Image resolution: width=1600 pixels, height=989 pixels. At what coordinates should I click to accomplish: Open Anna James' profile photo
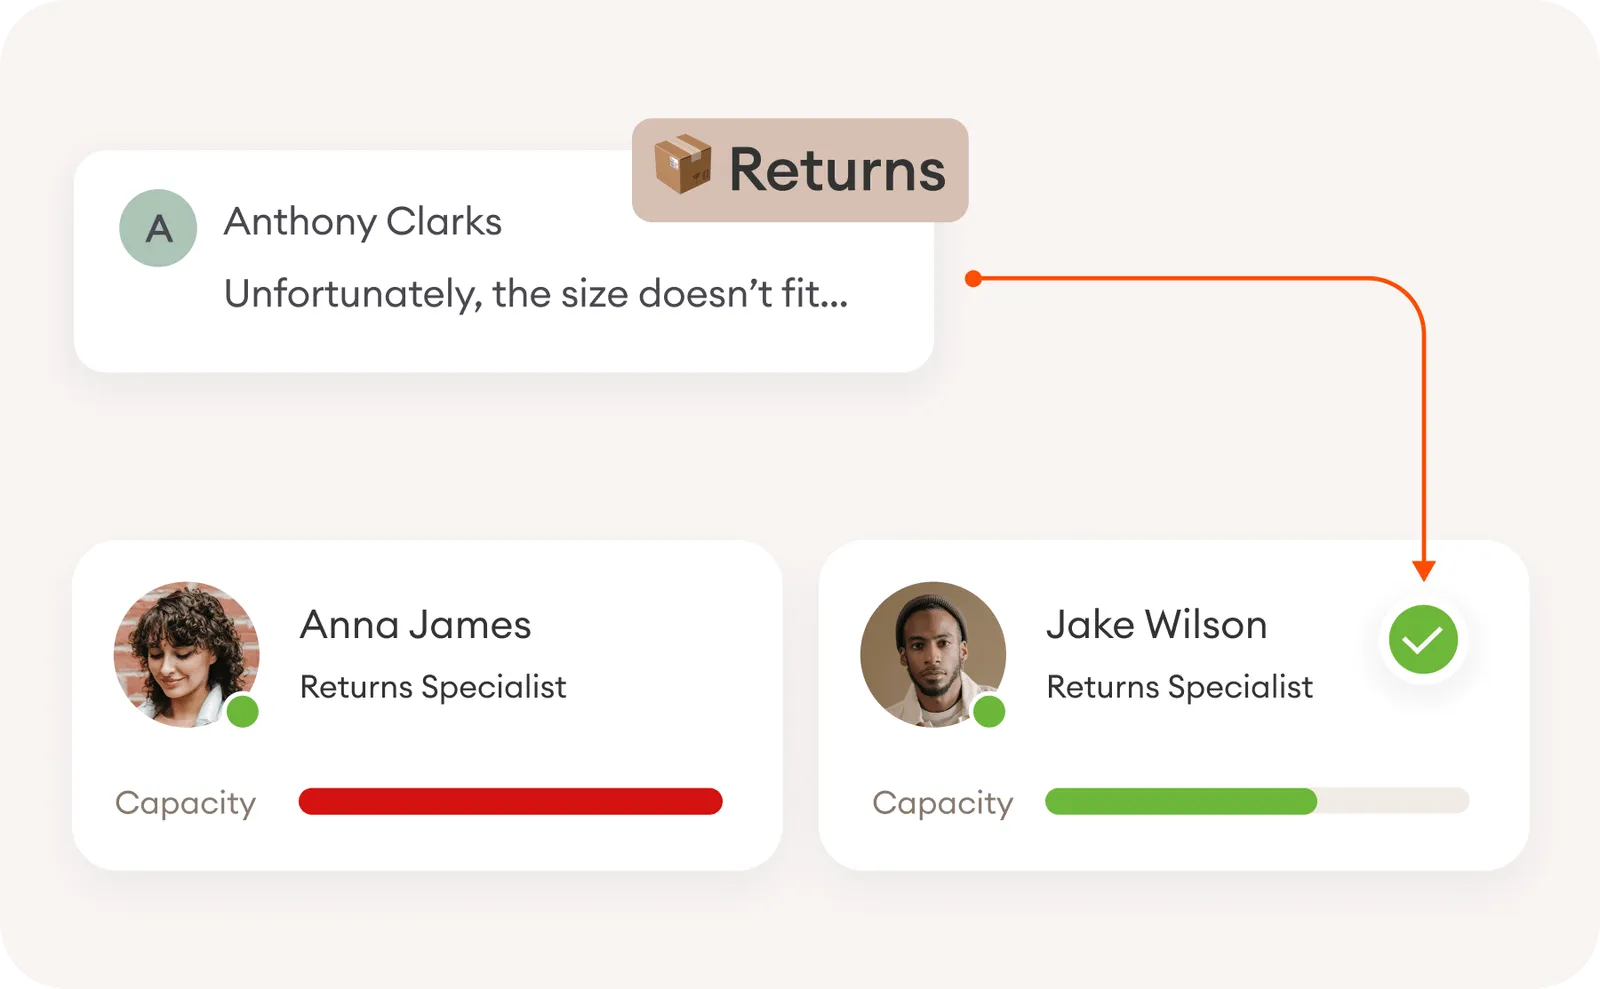tap(185, 652)
